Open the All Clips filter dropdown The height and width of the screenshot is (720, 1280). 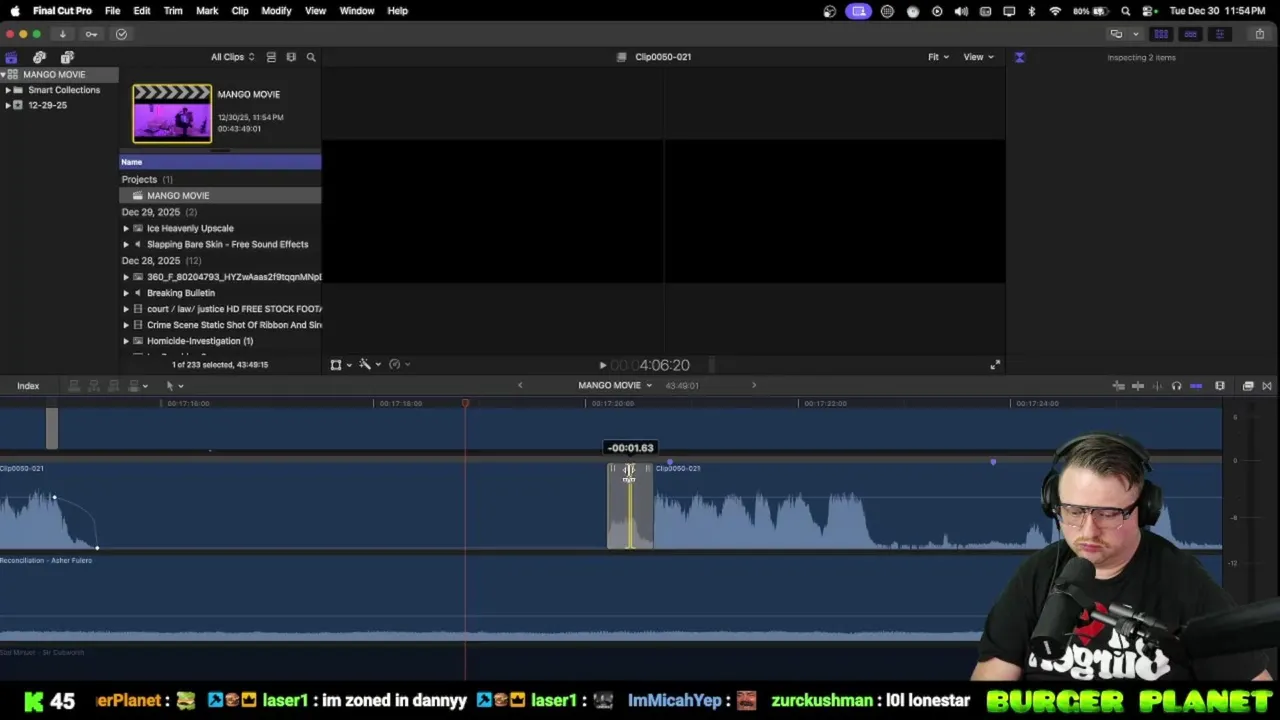232,57
